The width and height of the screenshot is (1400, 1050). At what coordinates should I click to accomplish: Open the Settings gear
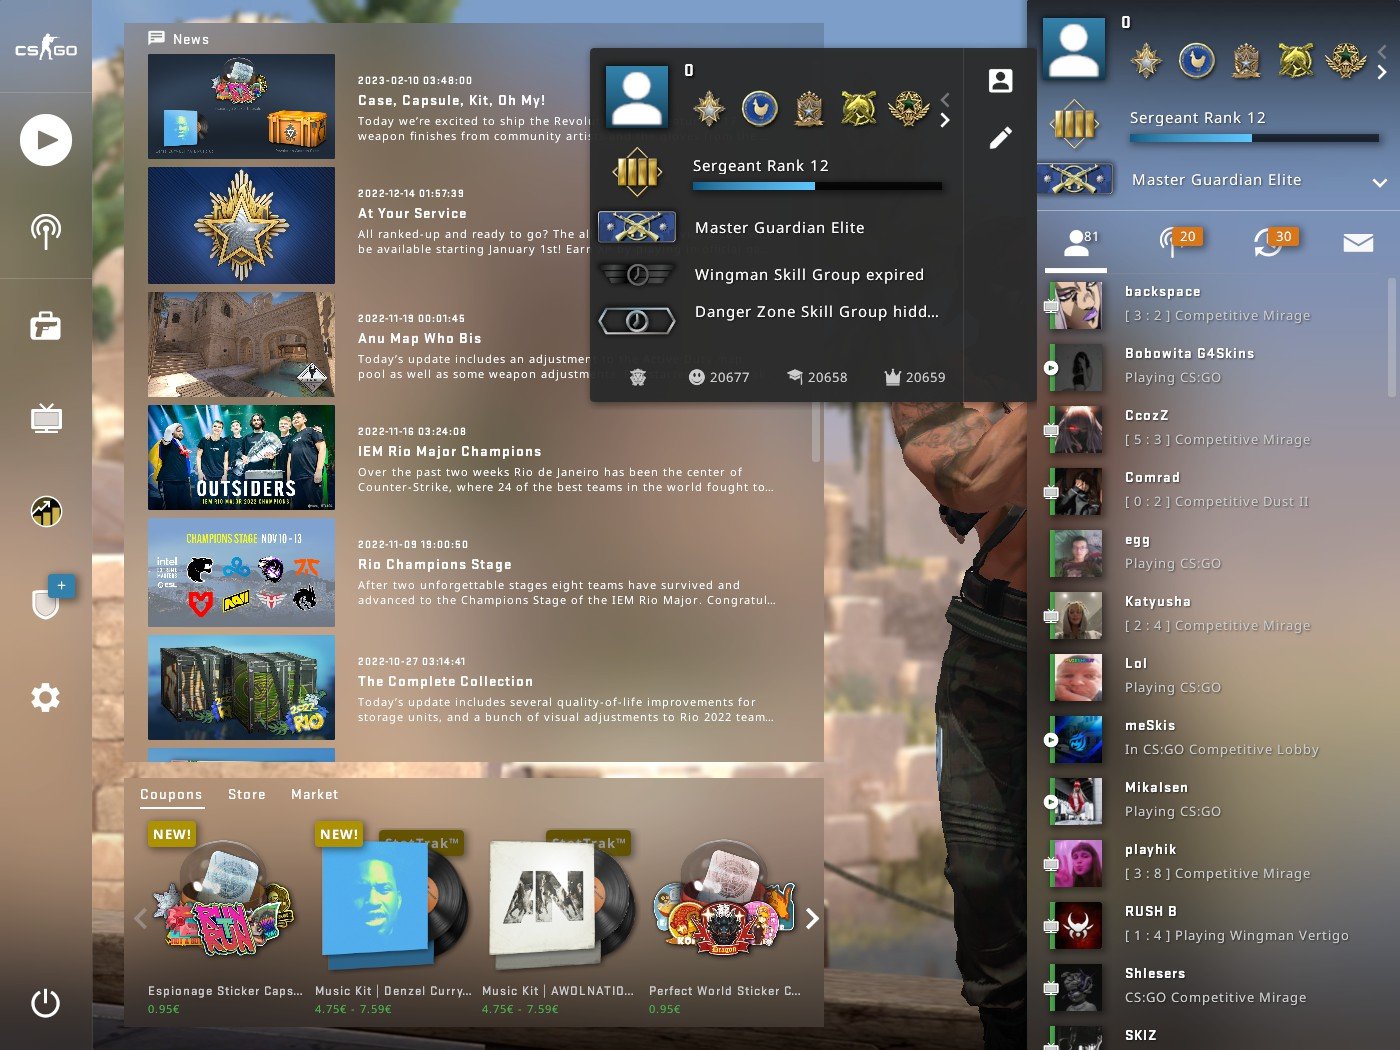46,697
